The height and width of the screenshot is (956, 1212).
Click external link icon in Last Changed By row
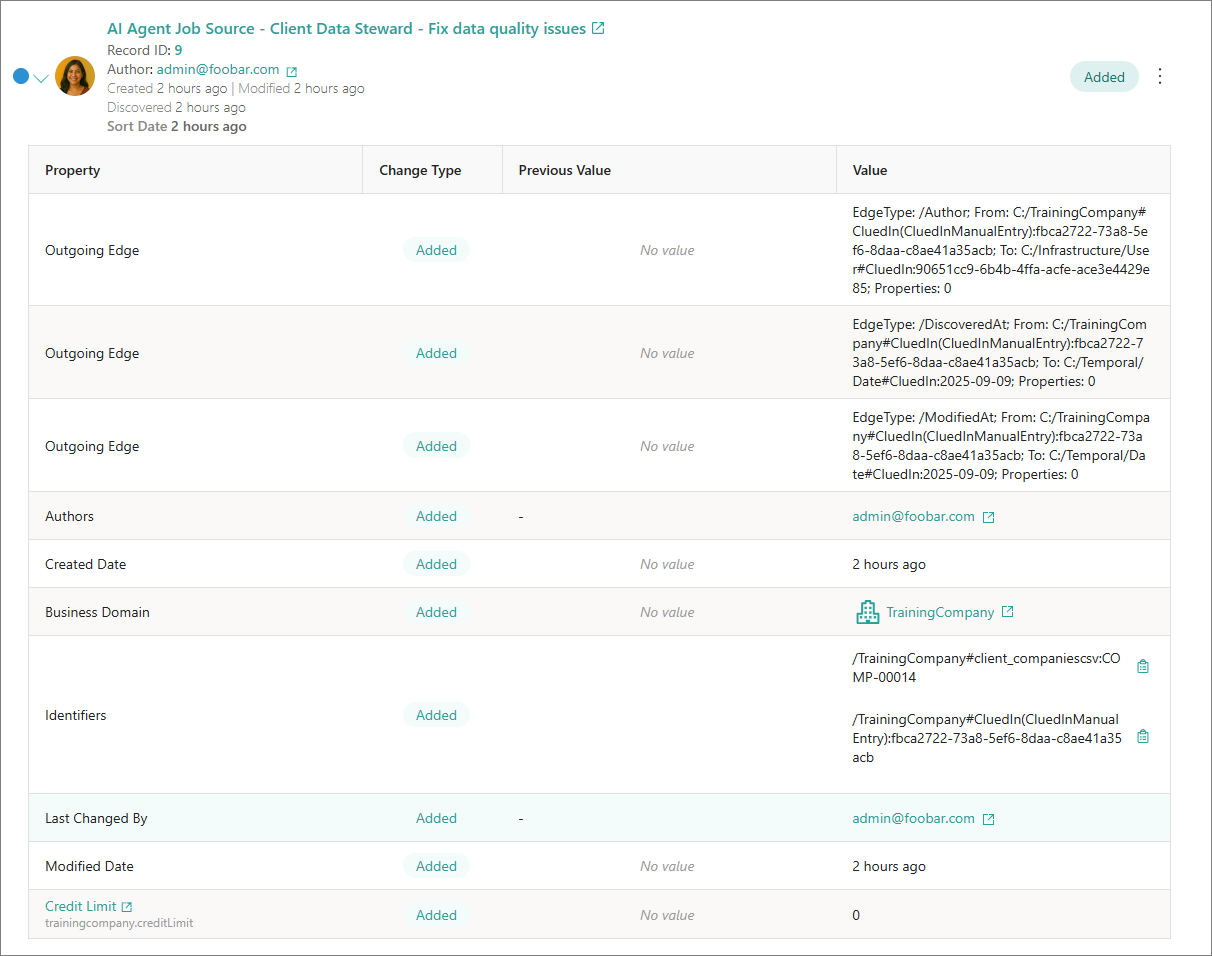988,819
